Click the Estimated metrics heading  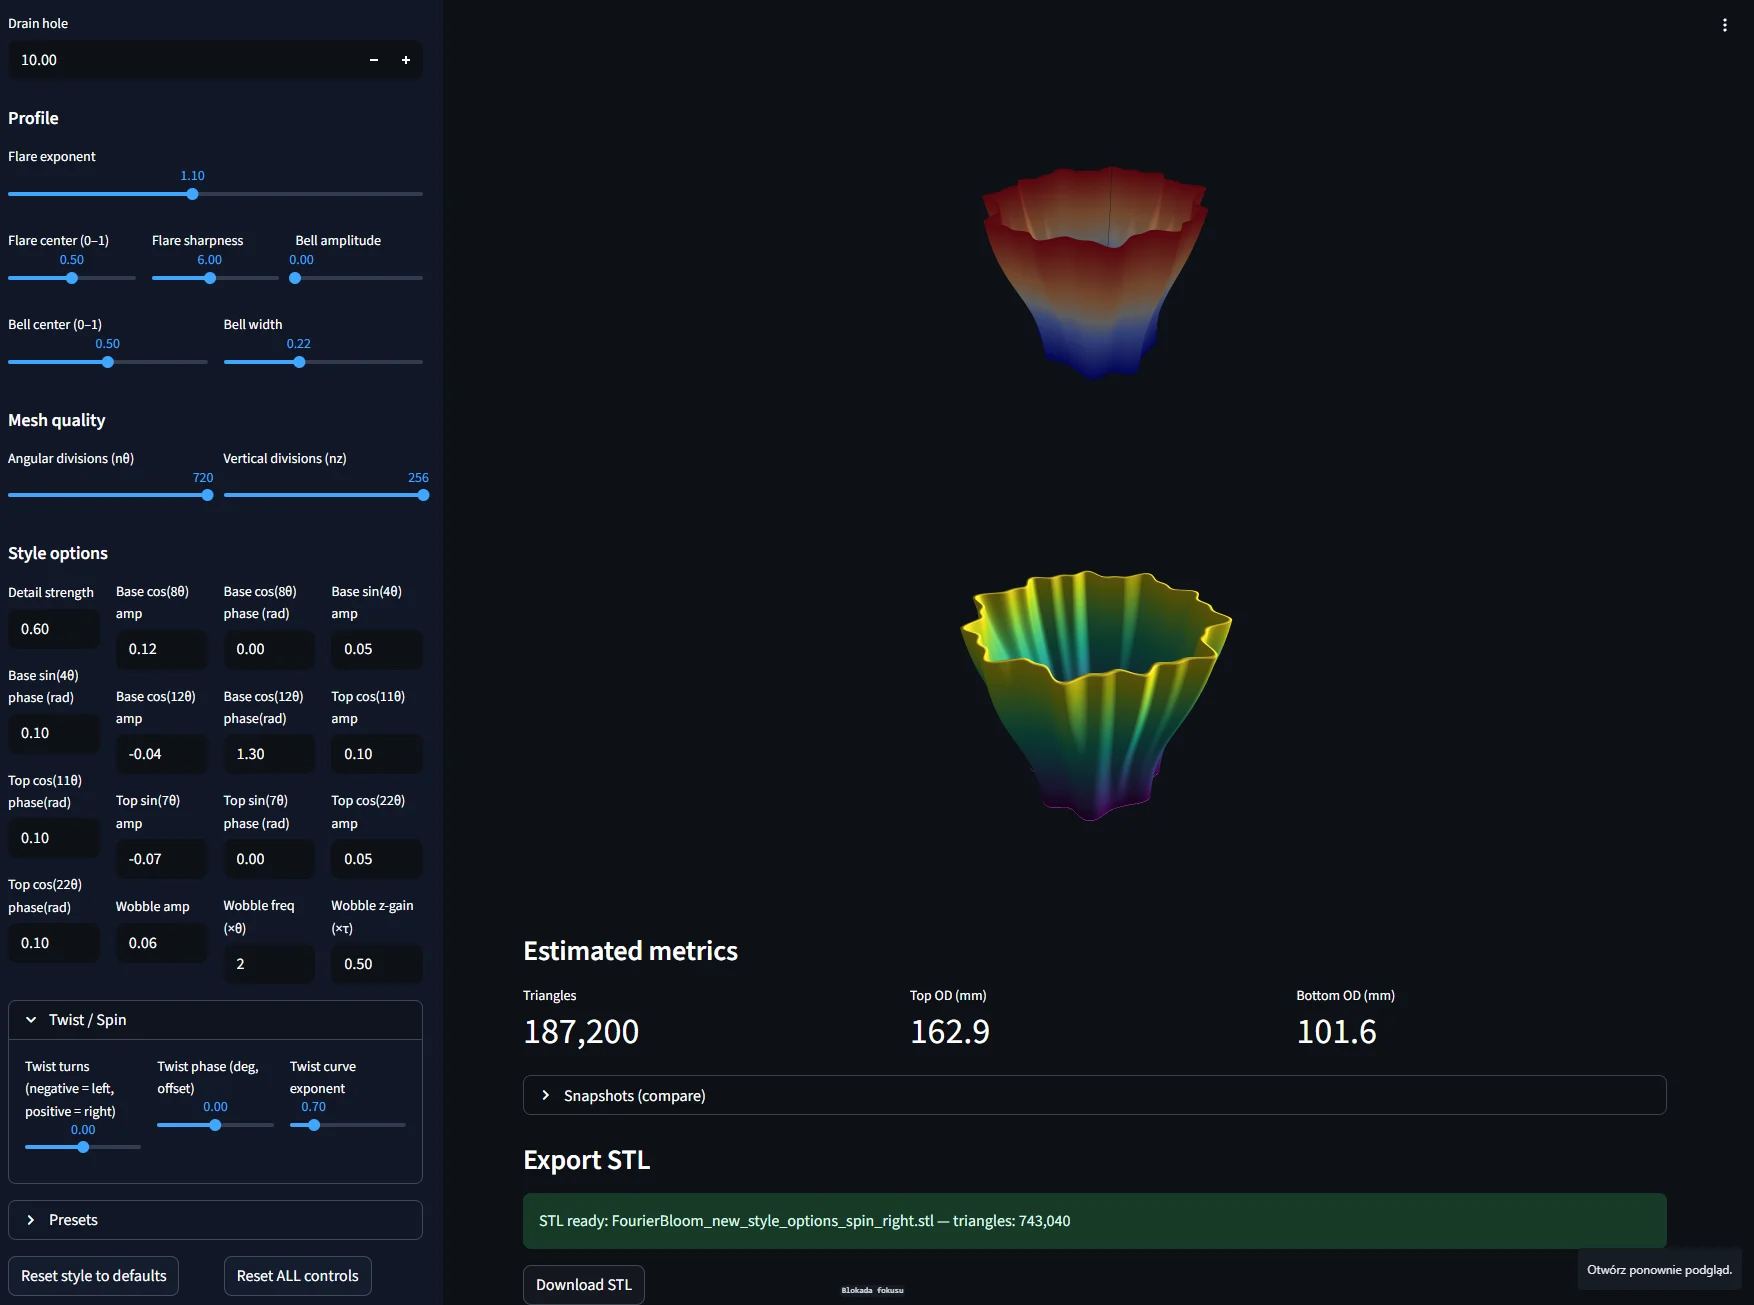[630, 951]
